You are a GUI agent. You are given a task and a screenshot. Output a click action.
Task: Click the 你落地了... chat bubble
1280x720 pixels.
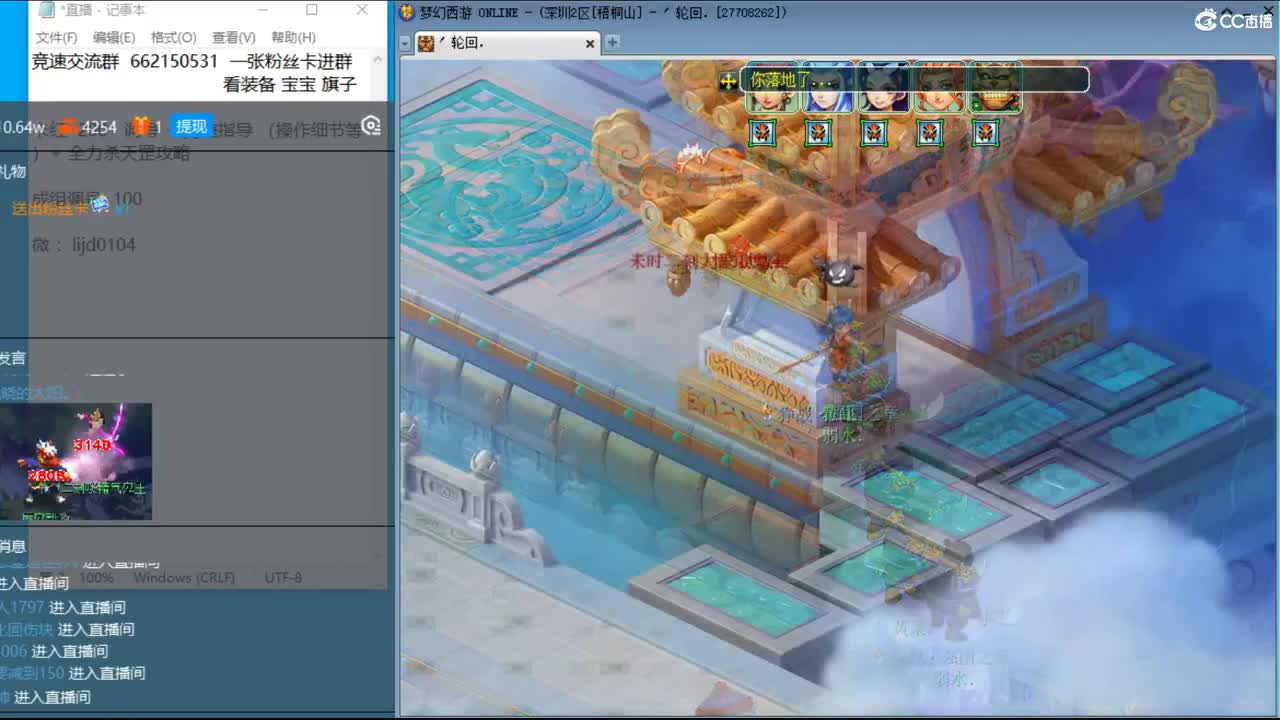(914, 80)
